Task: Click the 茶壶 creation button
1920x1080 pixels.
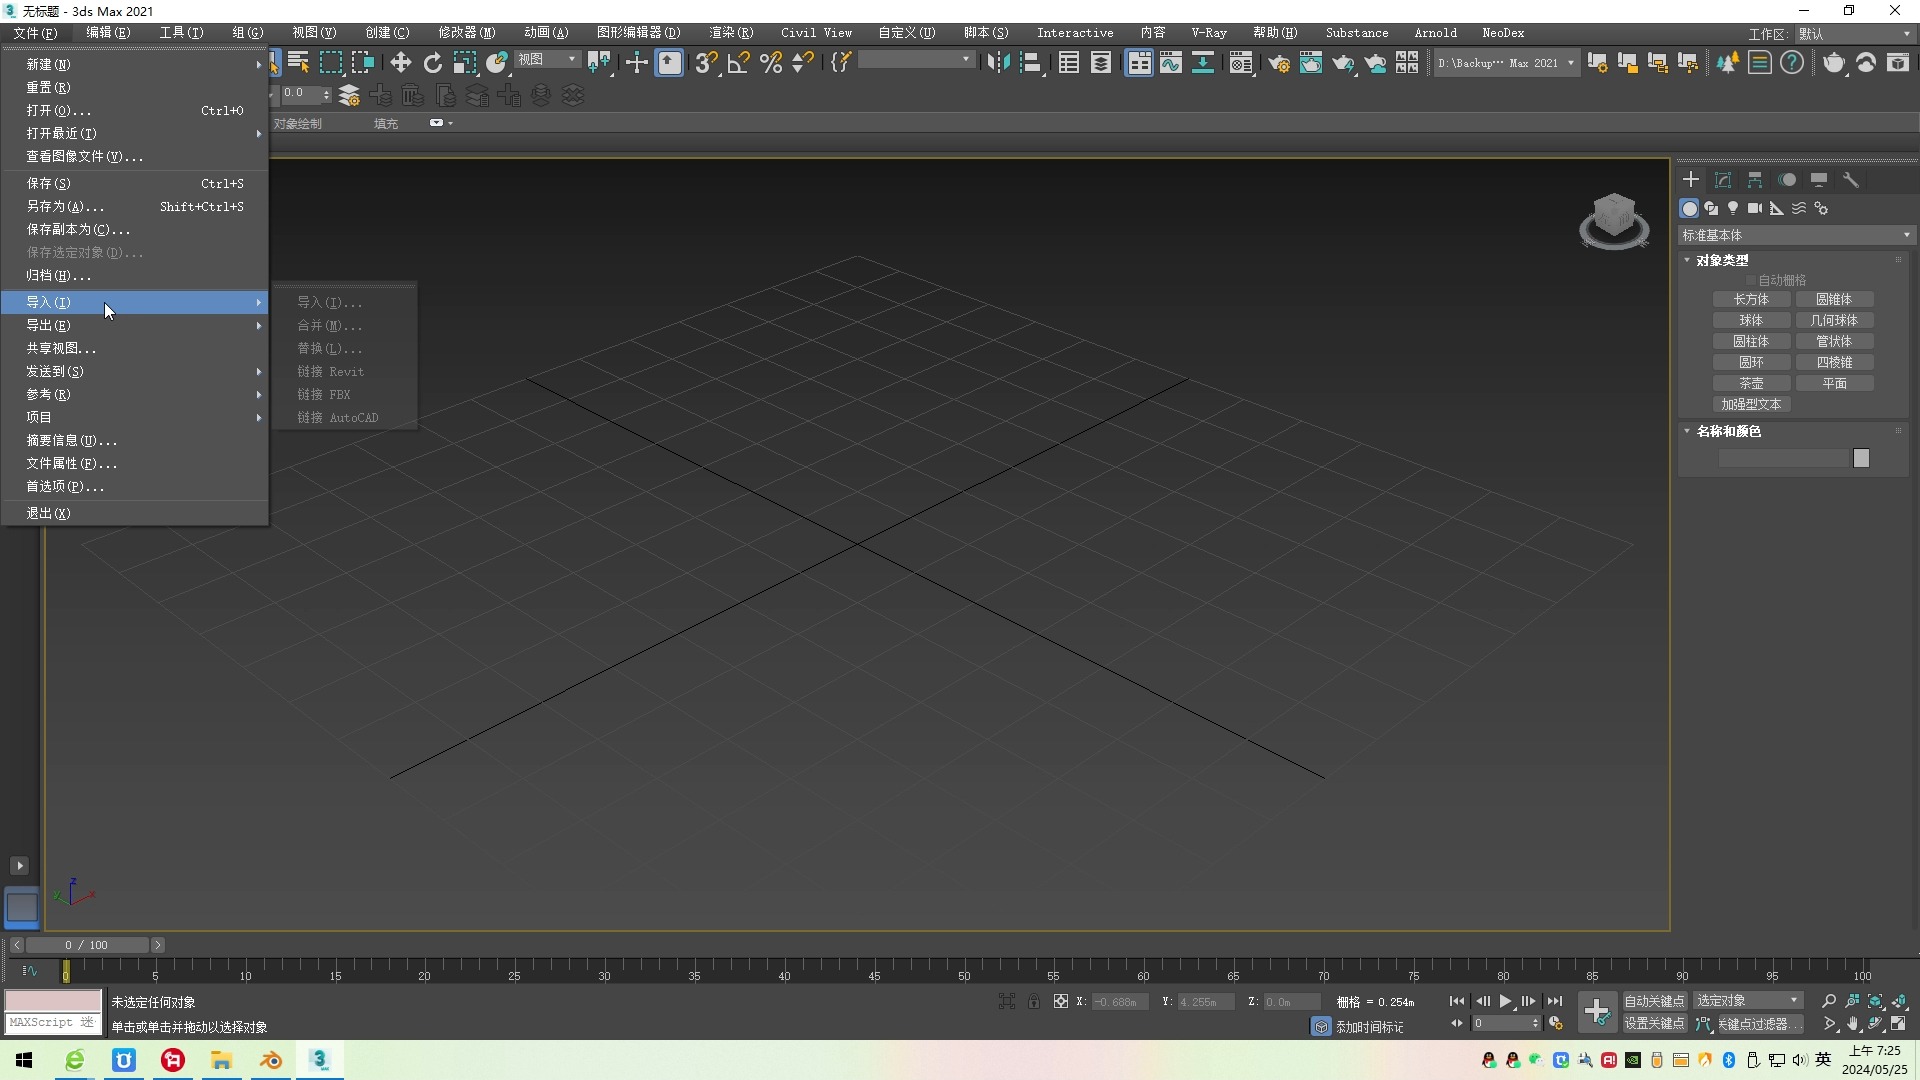Action: click(x=1751, y=383)
